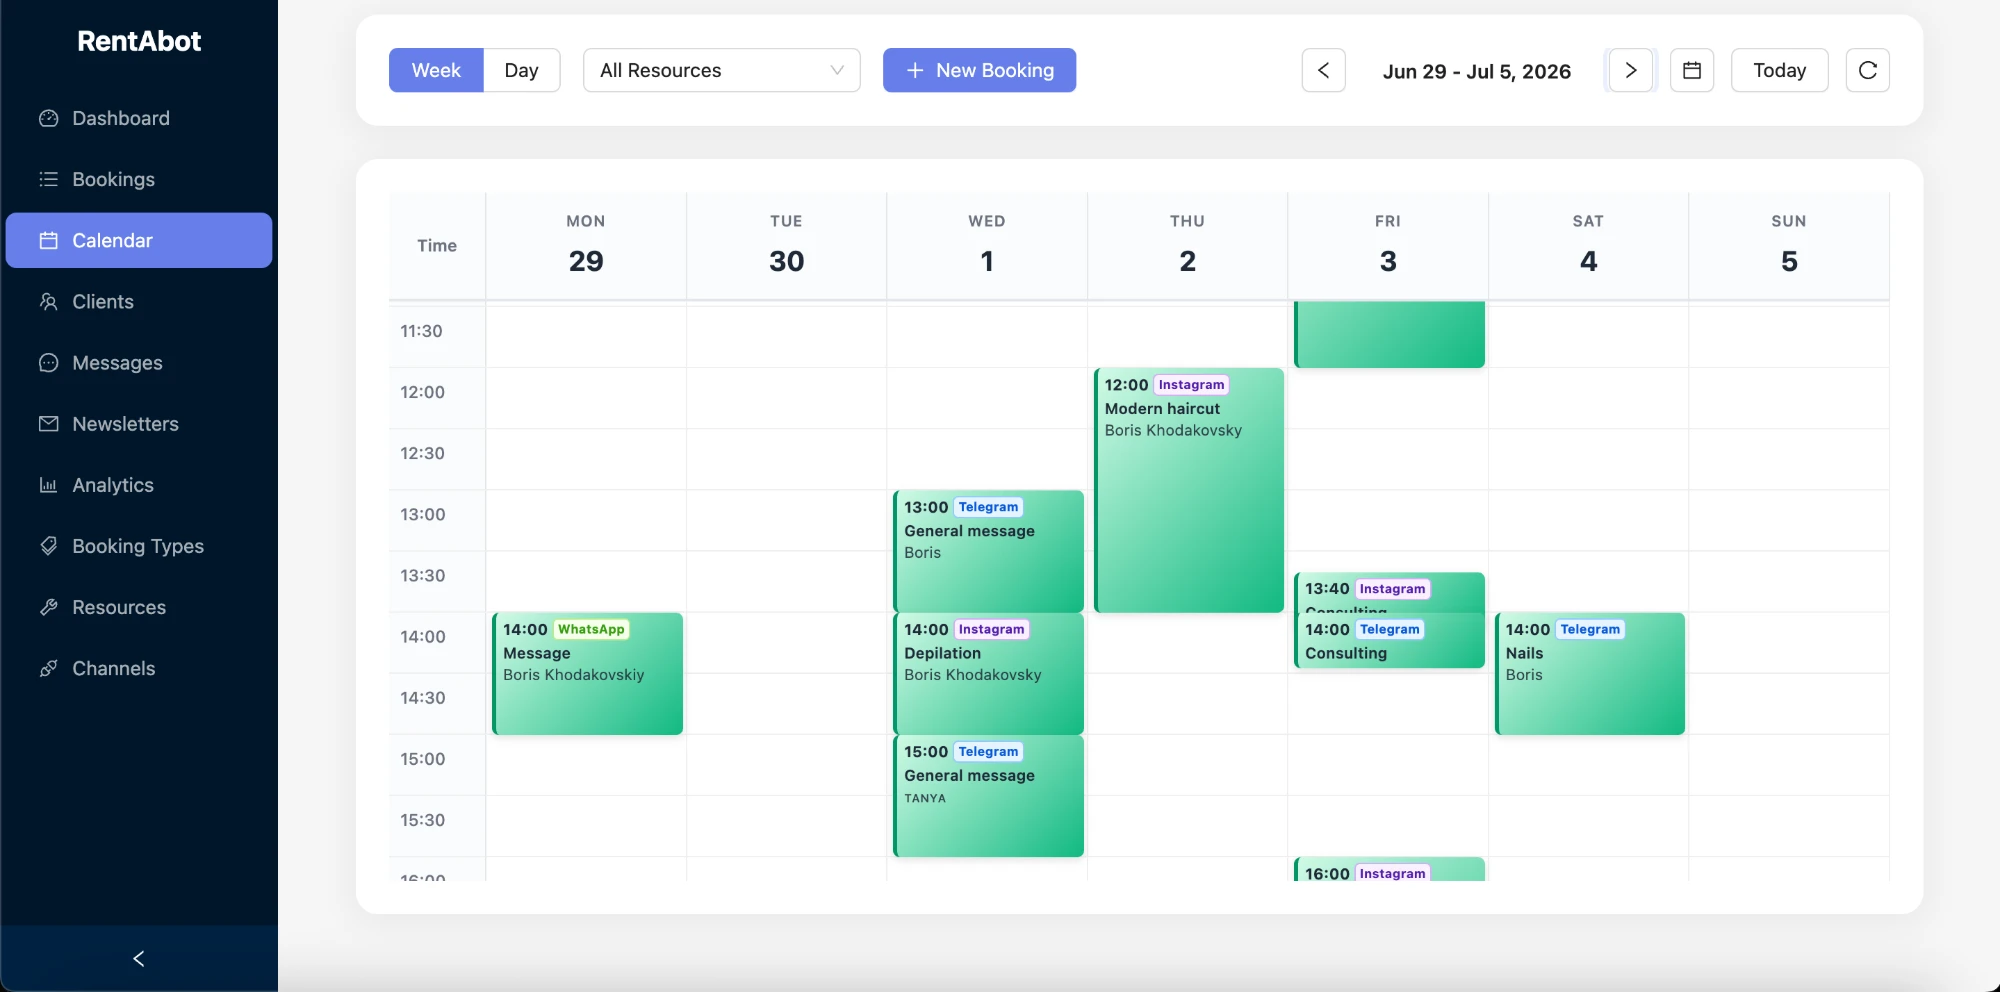The width and height of the screenshot is (2000, 992).
Task: Create a New Booking
Action: pos(979,70)
